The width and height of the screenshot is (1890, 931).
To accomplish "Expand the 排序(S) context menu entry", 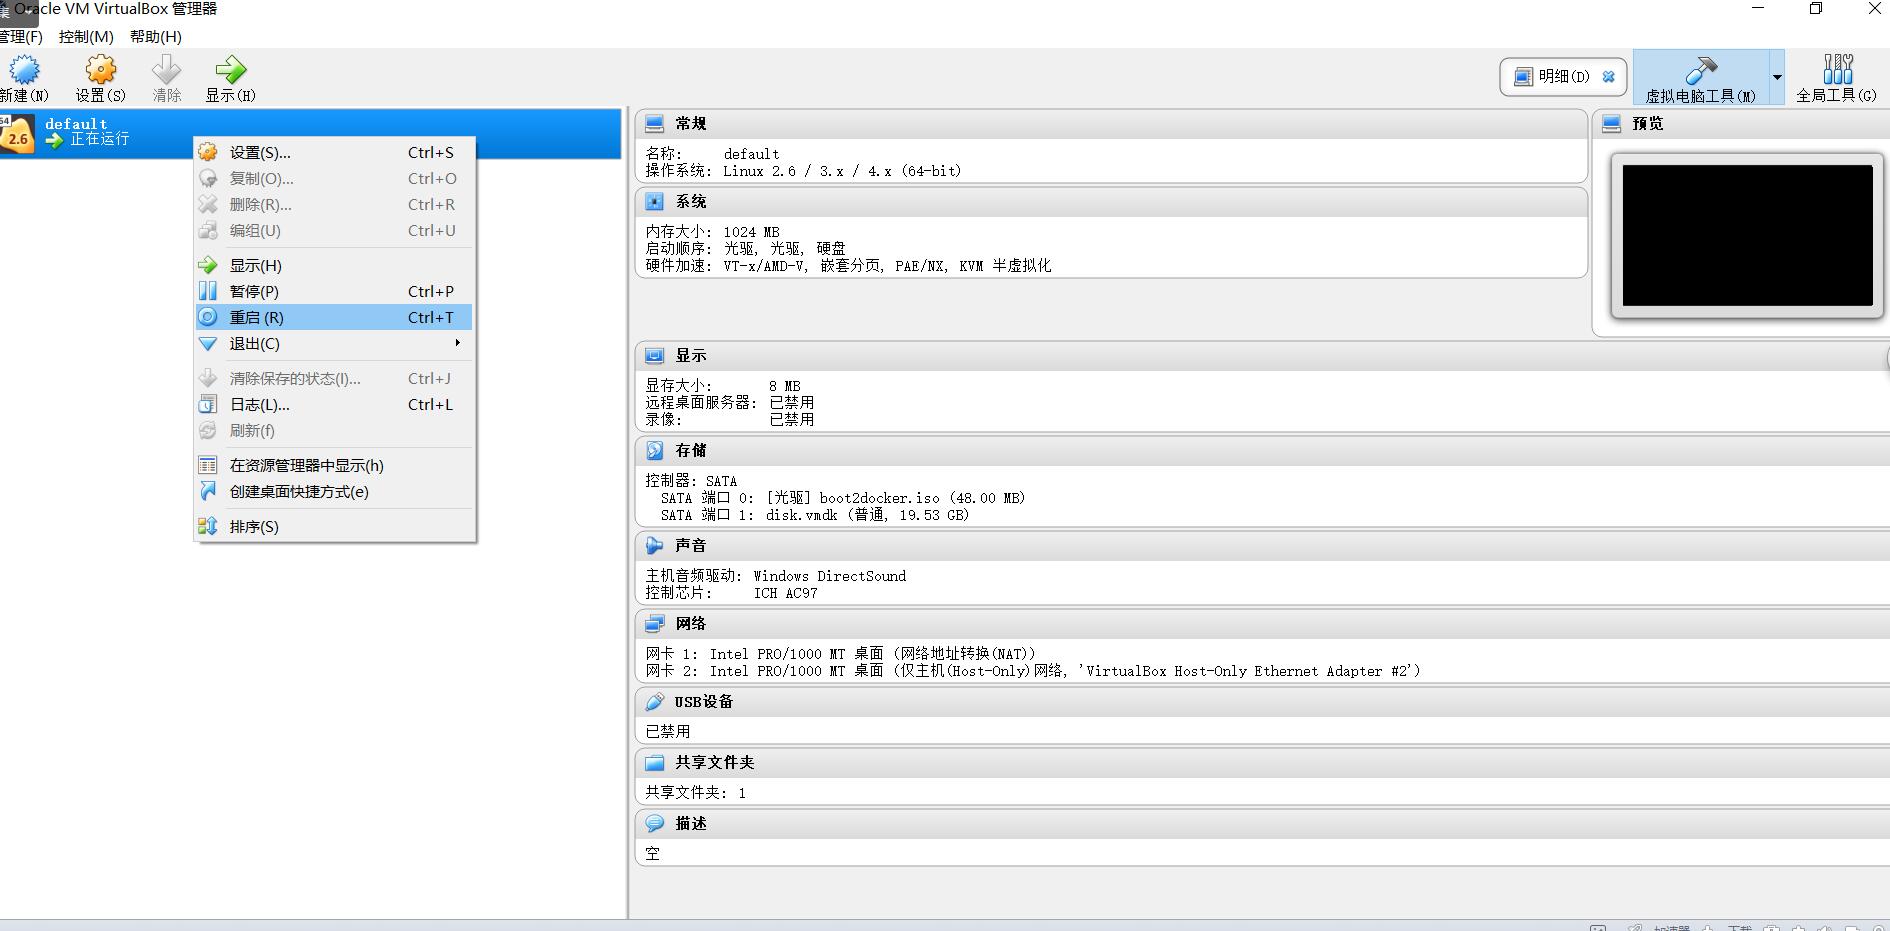I will (x=255, y=526).
